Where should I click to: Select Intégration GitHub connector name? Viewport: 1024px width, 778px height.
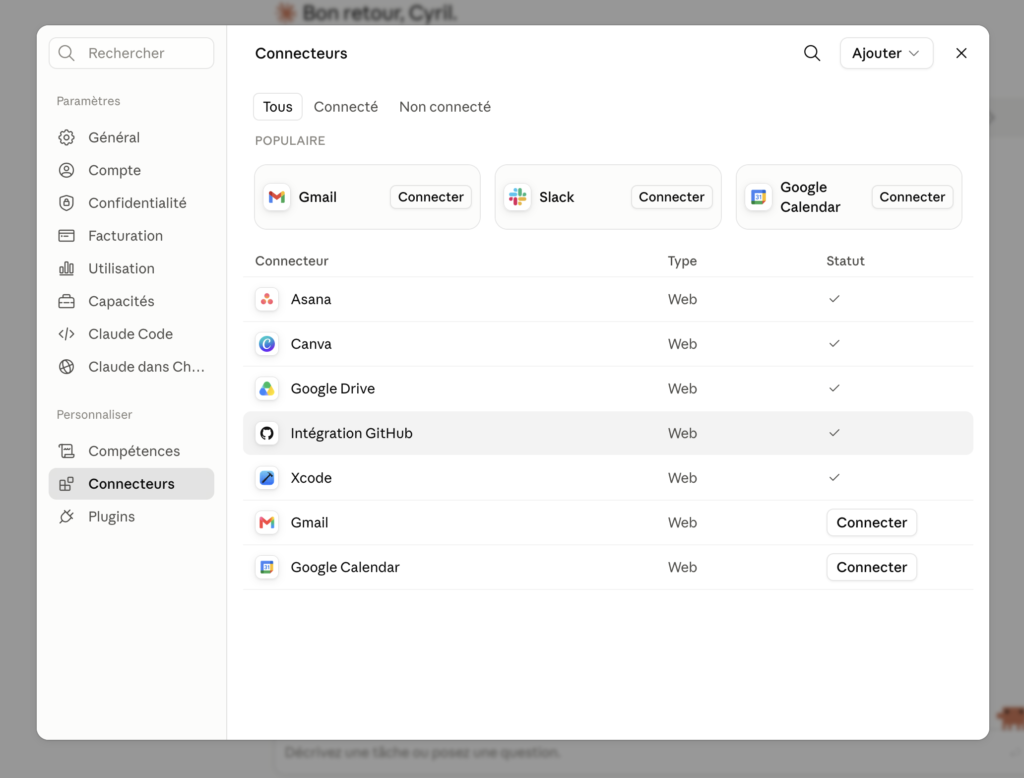click(x=351, y=433)
